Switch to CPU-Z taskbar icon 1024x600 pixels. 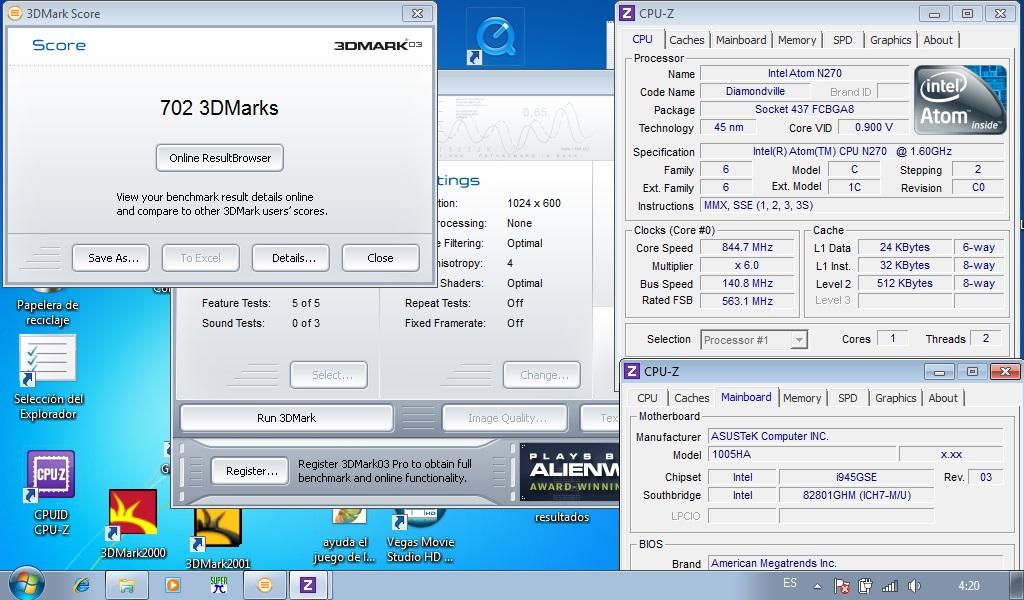(x=308, y=585)
